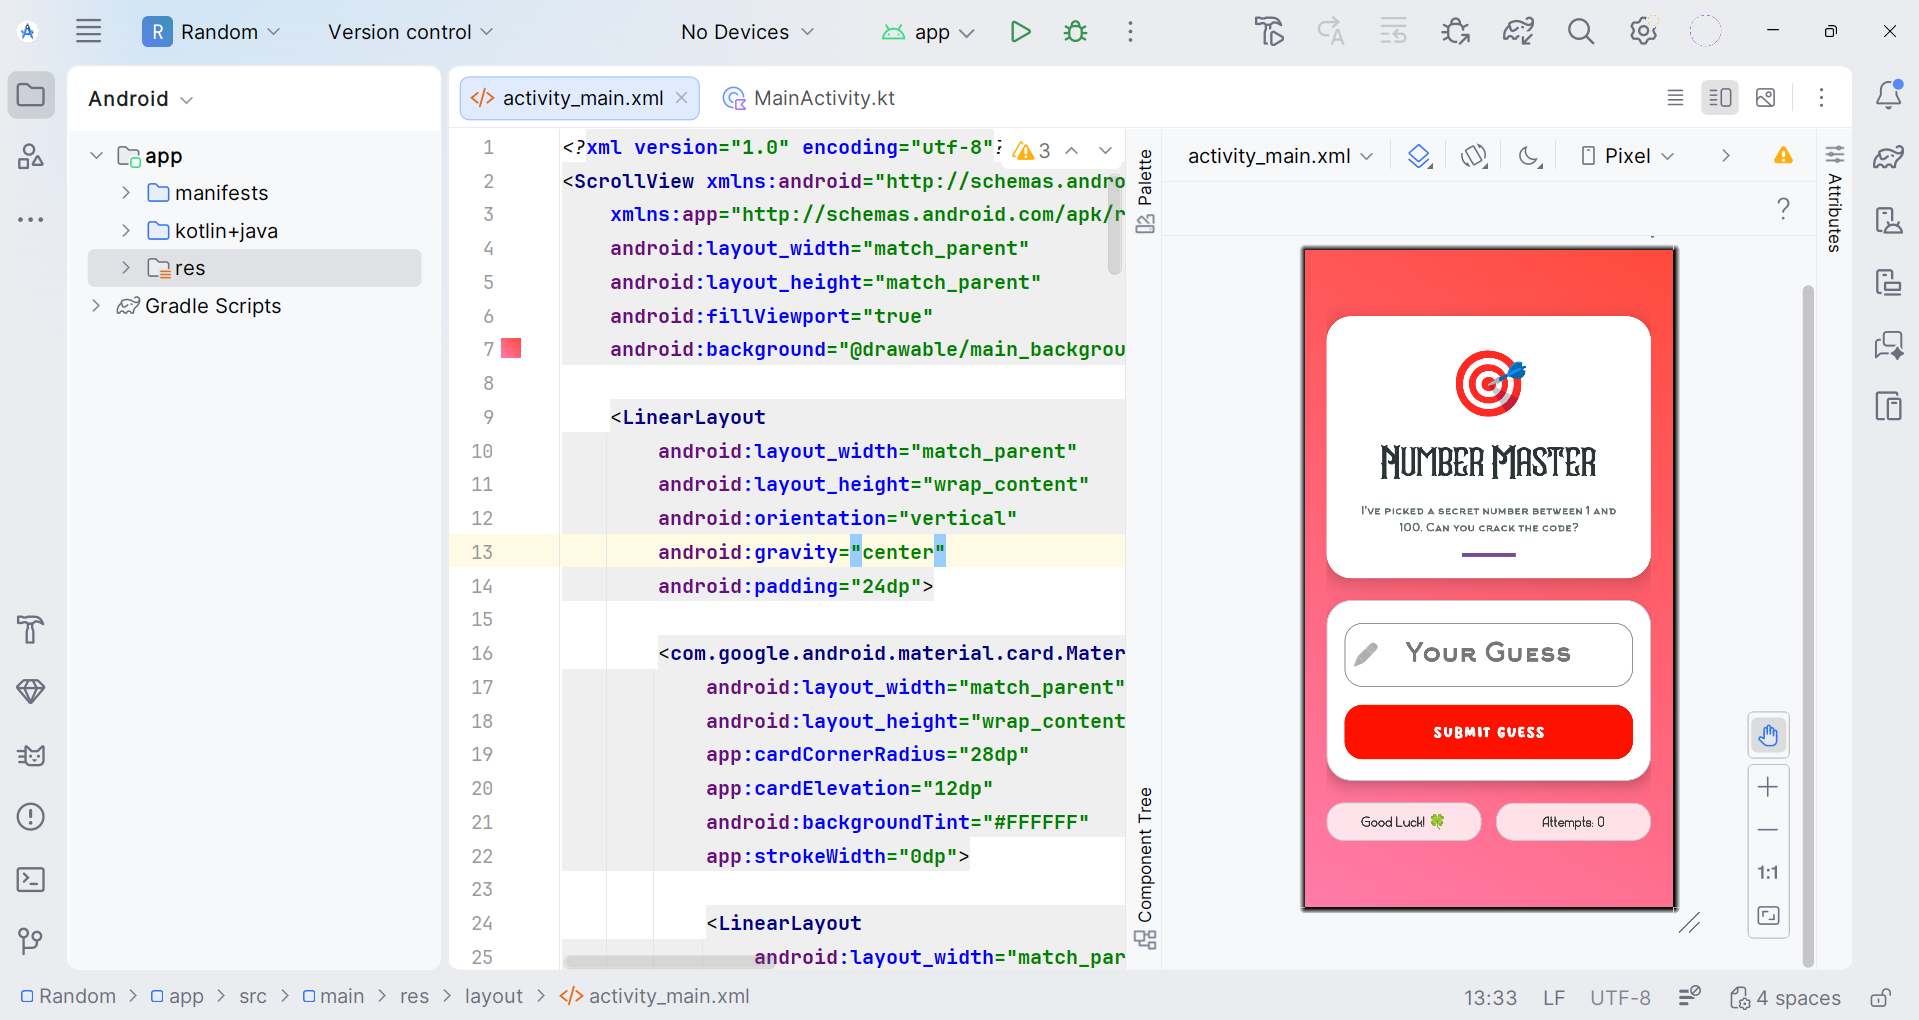Expand the kotlin+java folder
The width and height of the screenshot is (1919, 1020).
point(126,231)
